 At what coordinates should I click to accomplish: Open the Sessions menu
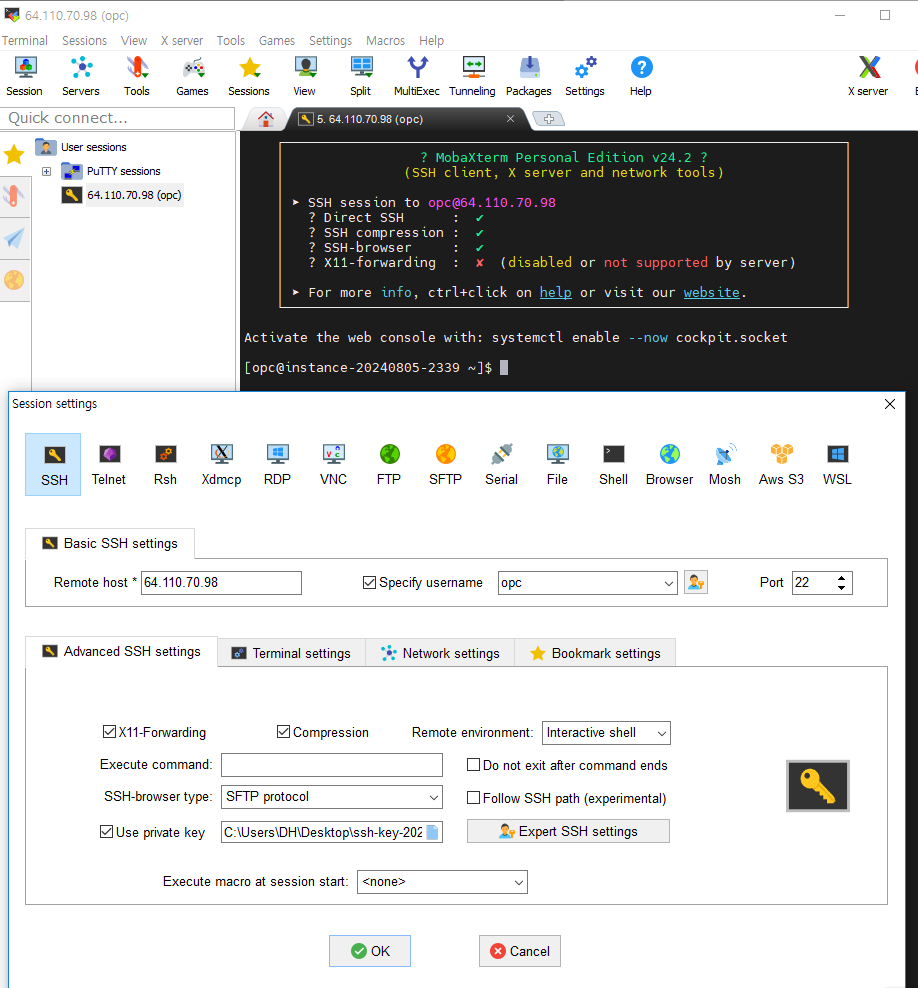(84, 40)
